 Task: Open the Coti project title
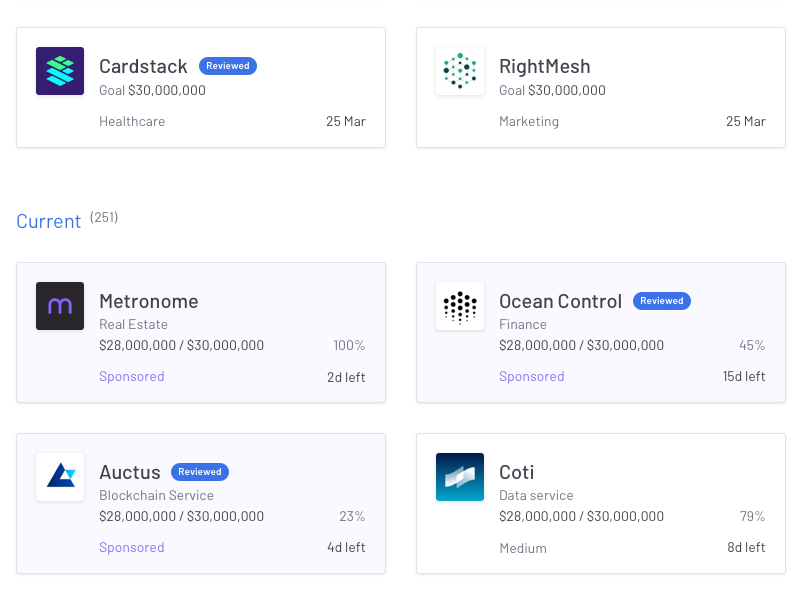tap(516, 472)
